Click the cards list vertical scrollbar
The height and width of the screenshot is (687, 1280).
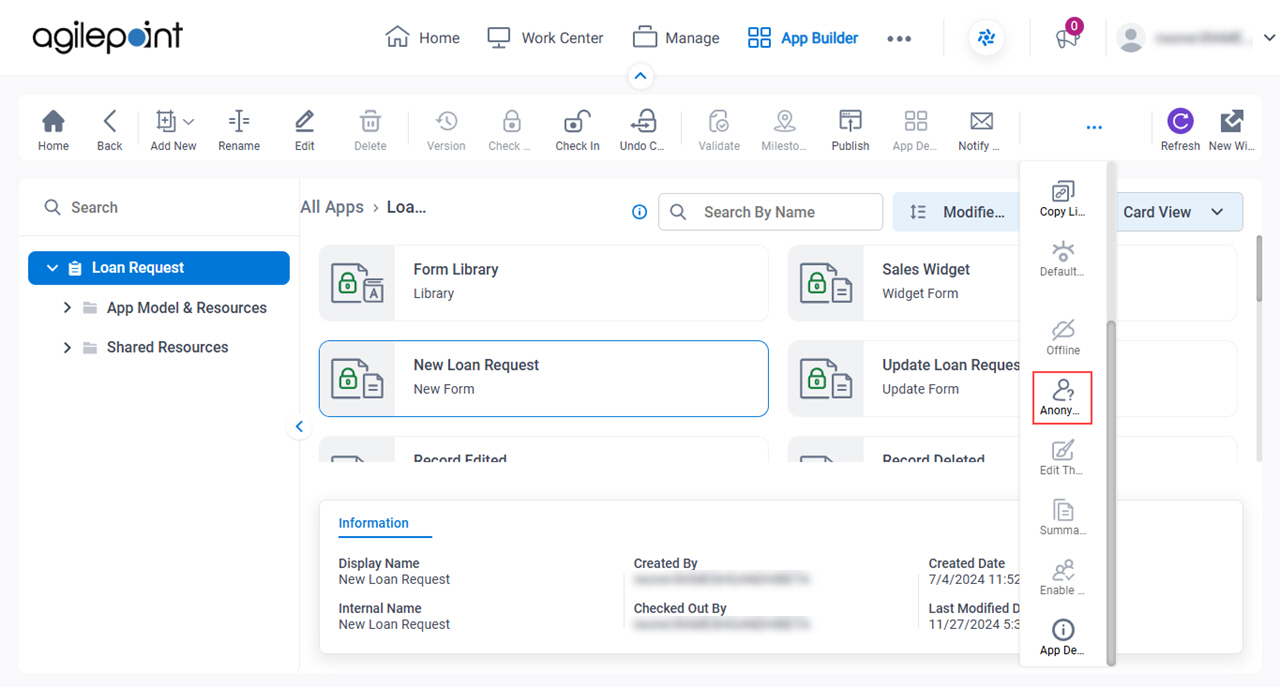click(1258, 268)
